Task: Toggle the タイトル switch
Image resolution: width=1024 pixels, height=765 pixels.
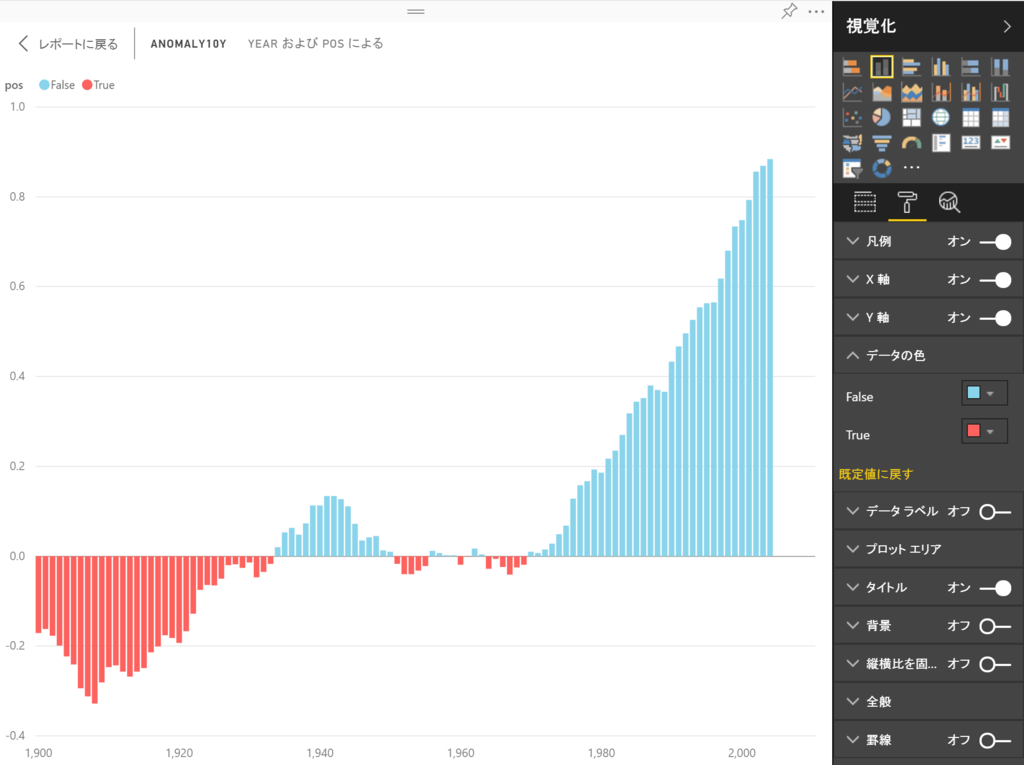Action: (x=996, y=588)
